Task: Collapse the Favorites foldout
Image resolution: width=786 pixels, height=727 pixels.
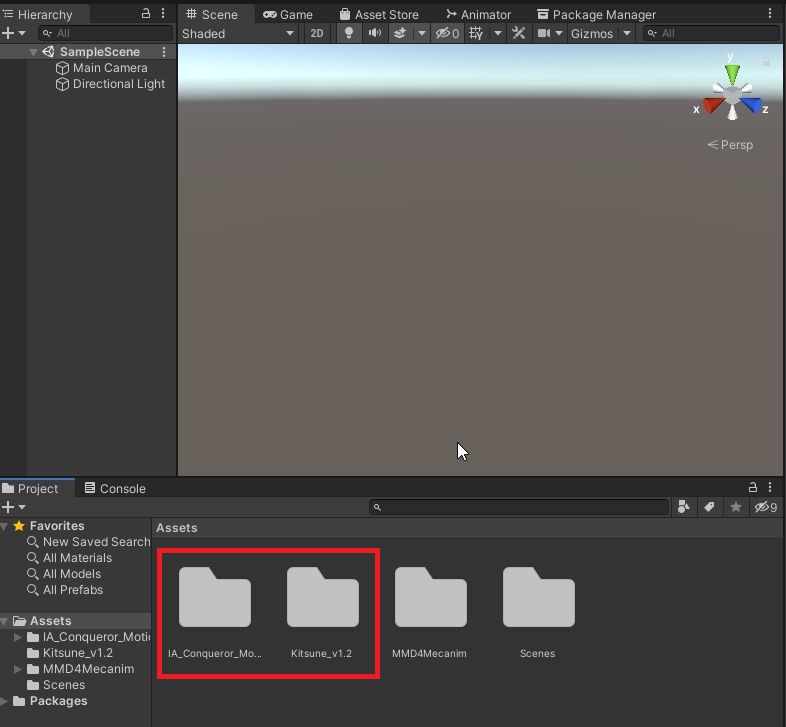Action: tap(4, 526)
